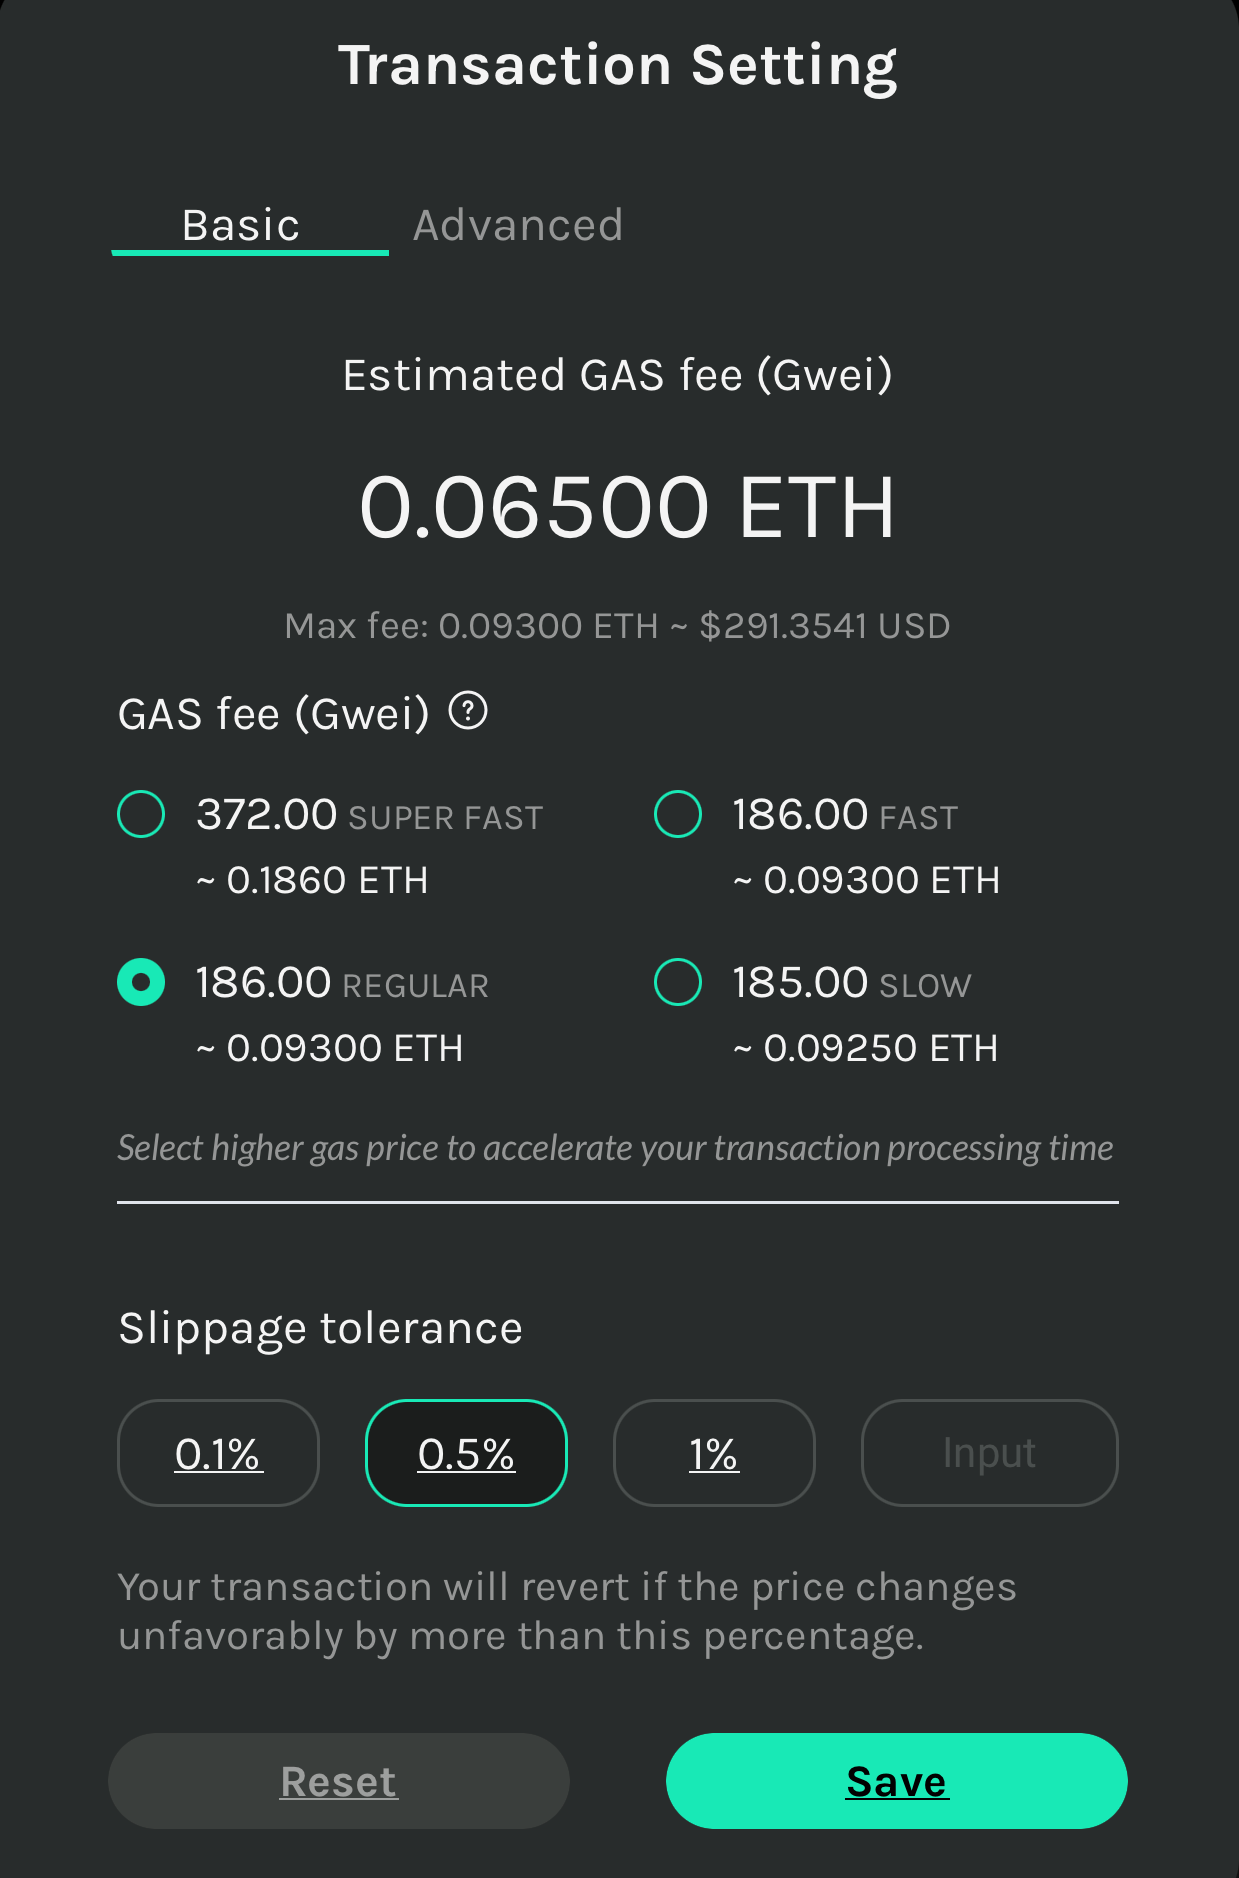Save the transaction settings

[x=897, y=1781]
